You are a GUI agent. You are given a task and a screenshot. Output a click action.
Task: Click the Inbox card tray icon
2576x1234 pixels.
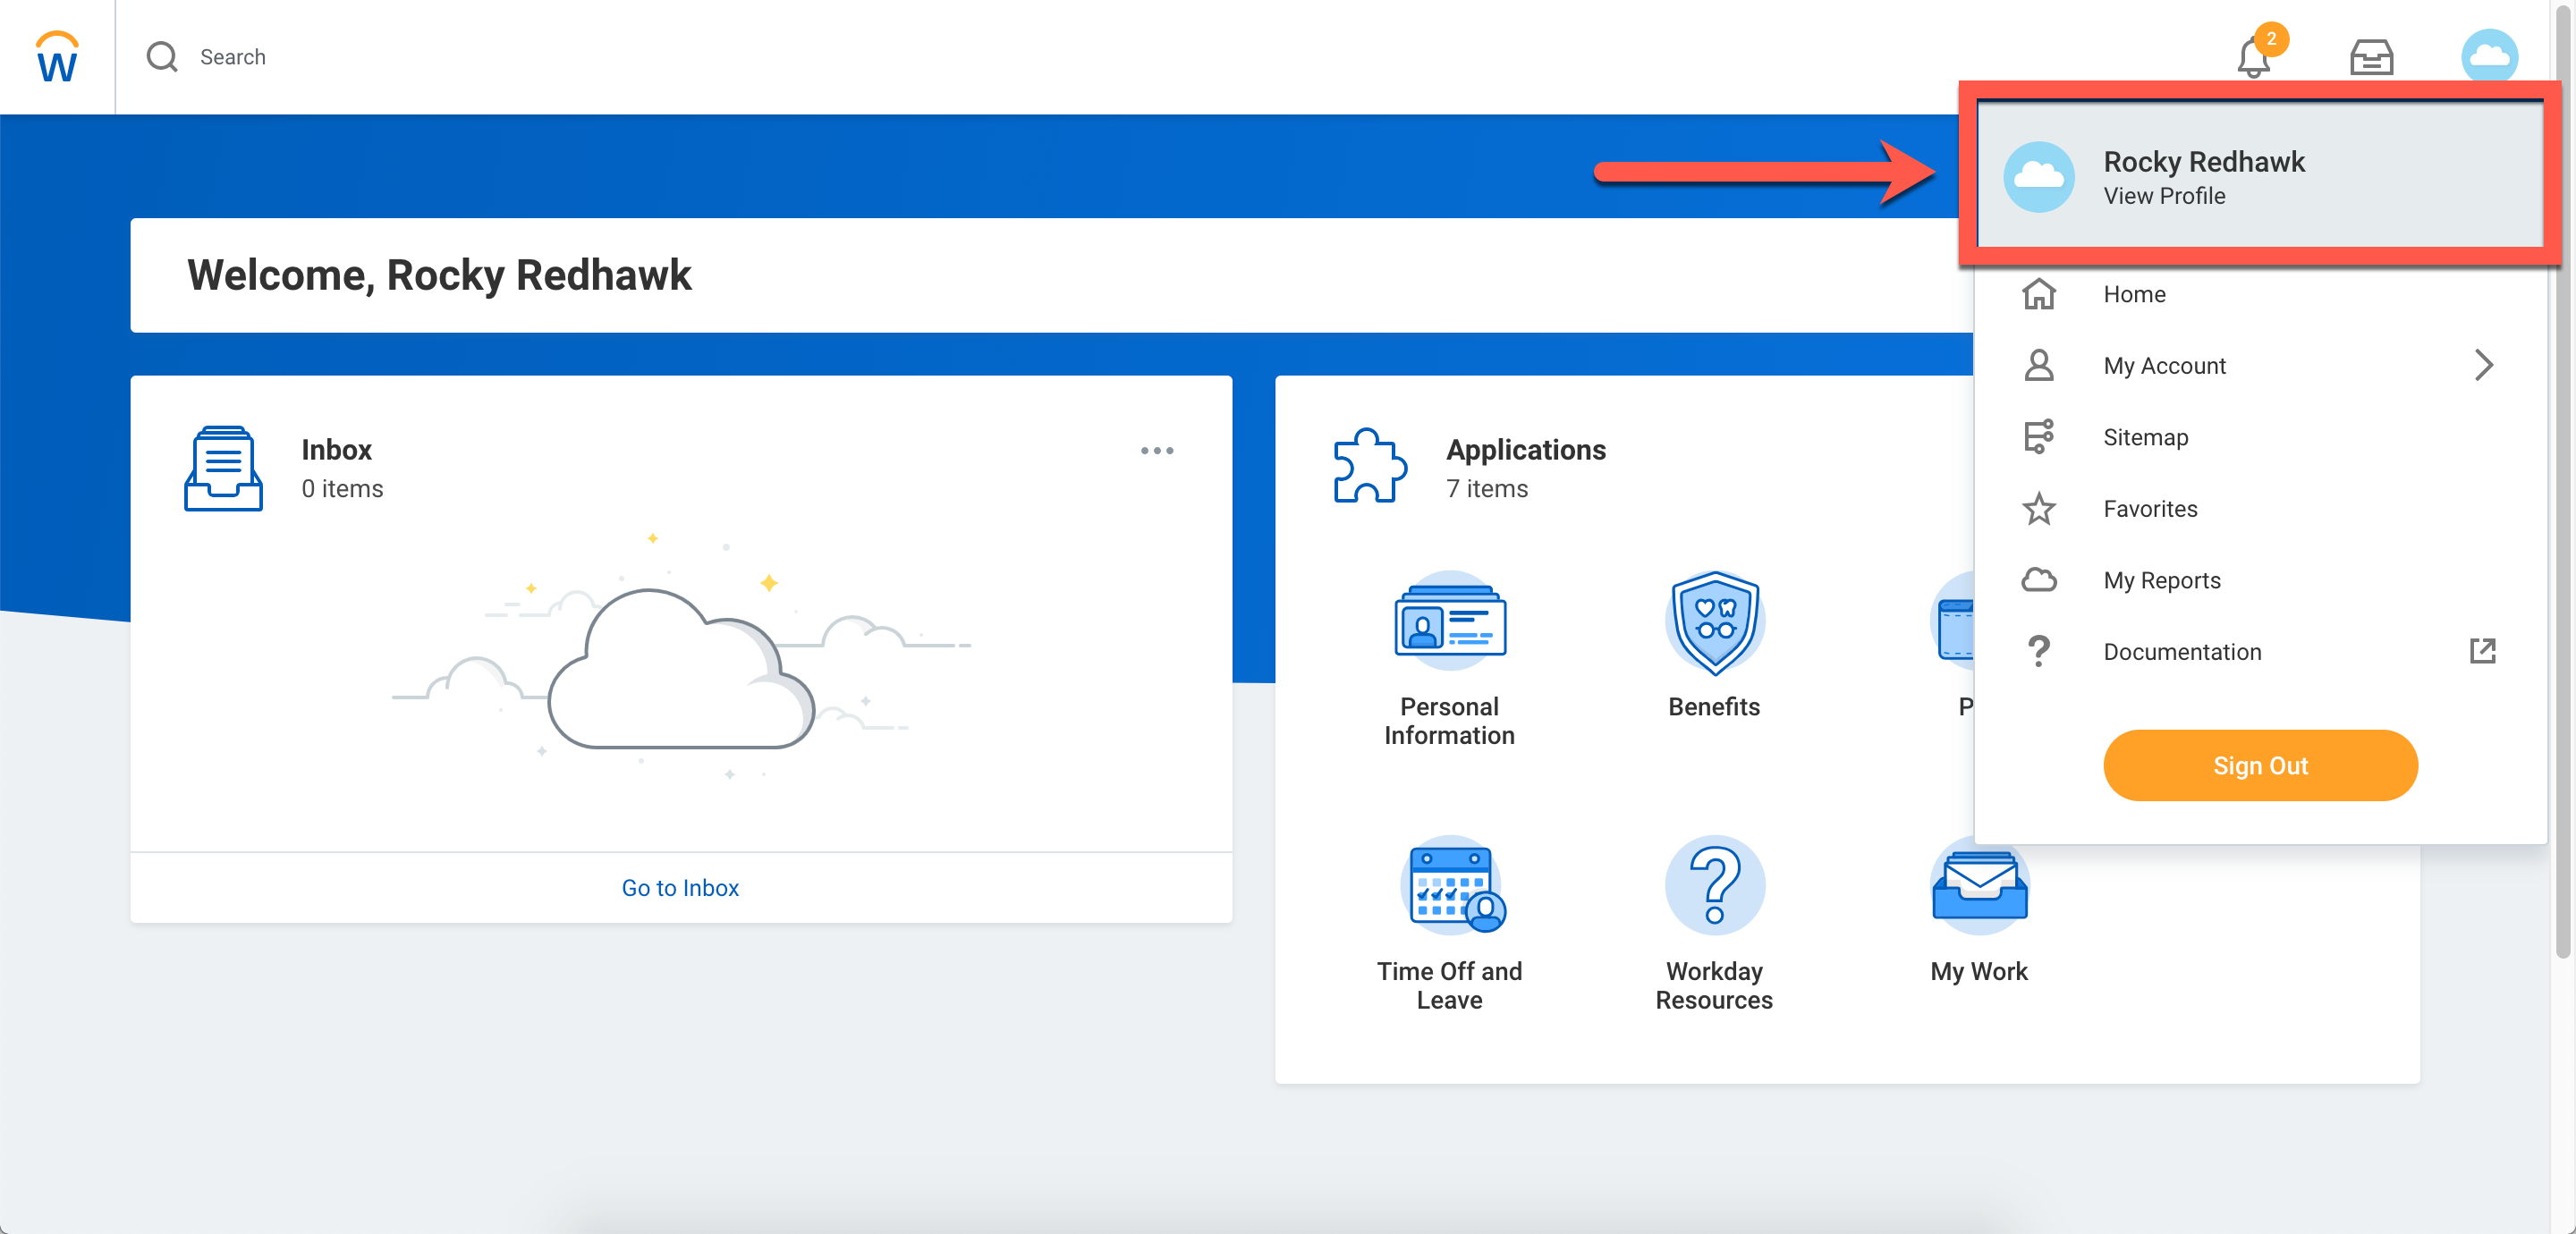(223, 468)
